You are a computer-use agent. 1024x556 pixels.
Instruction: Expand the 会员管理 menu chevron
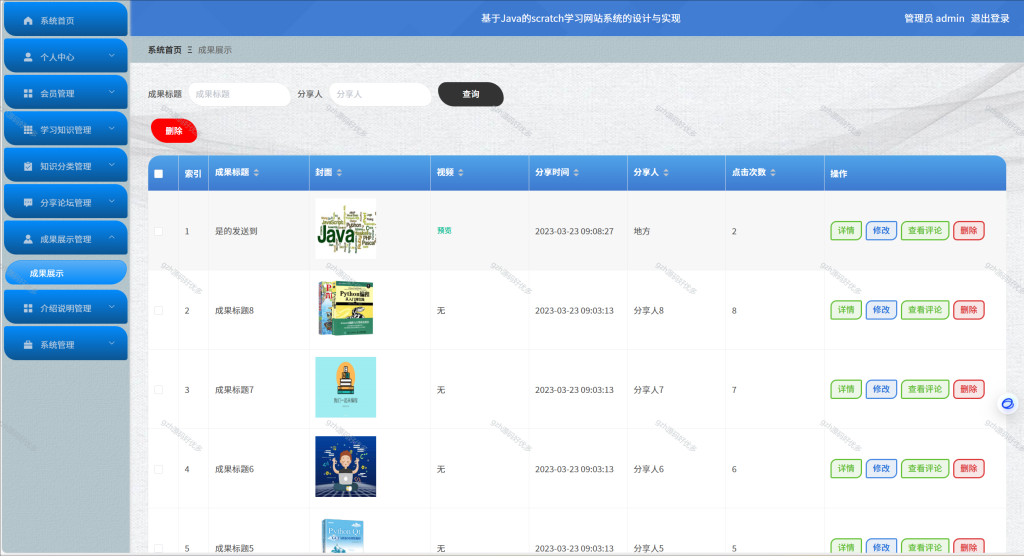pyautogui.click(x=112, y=92)
